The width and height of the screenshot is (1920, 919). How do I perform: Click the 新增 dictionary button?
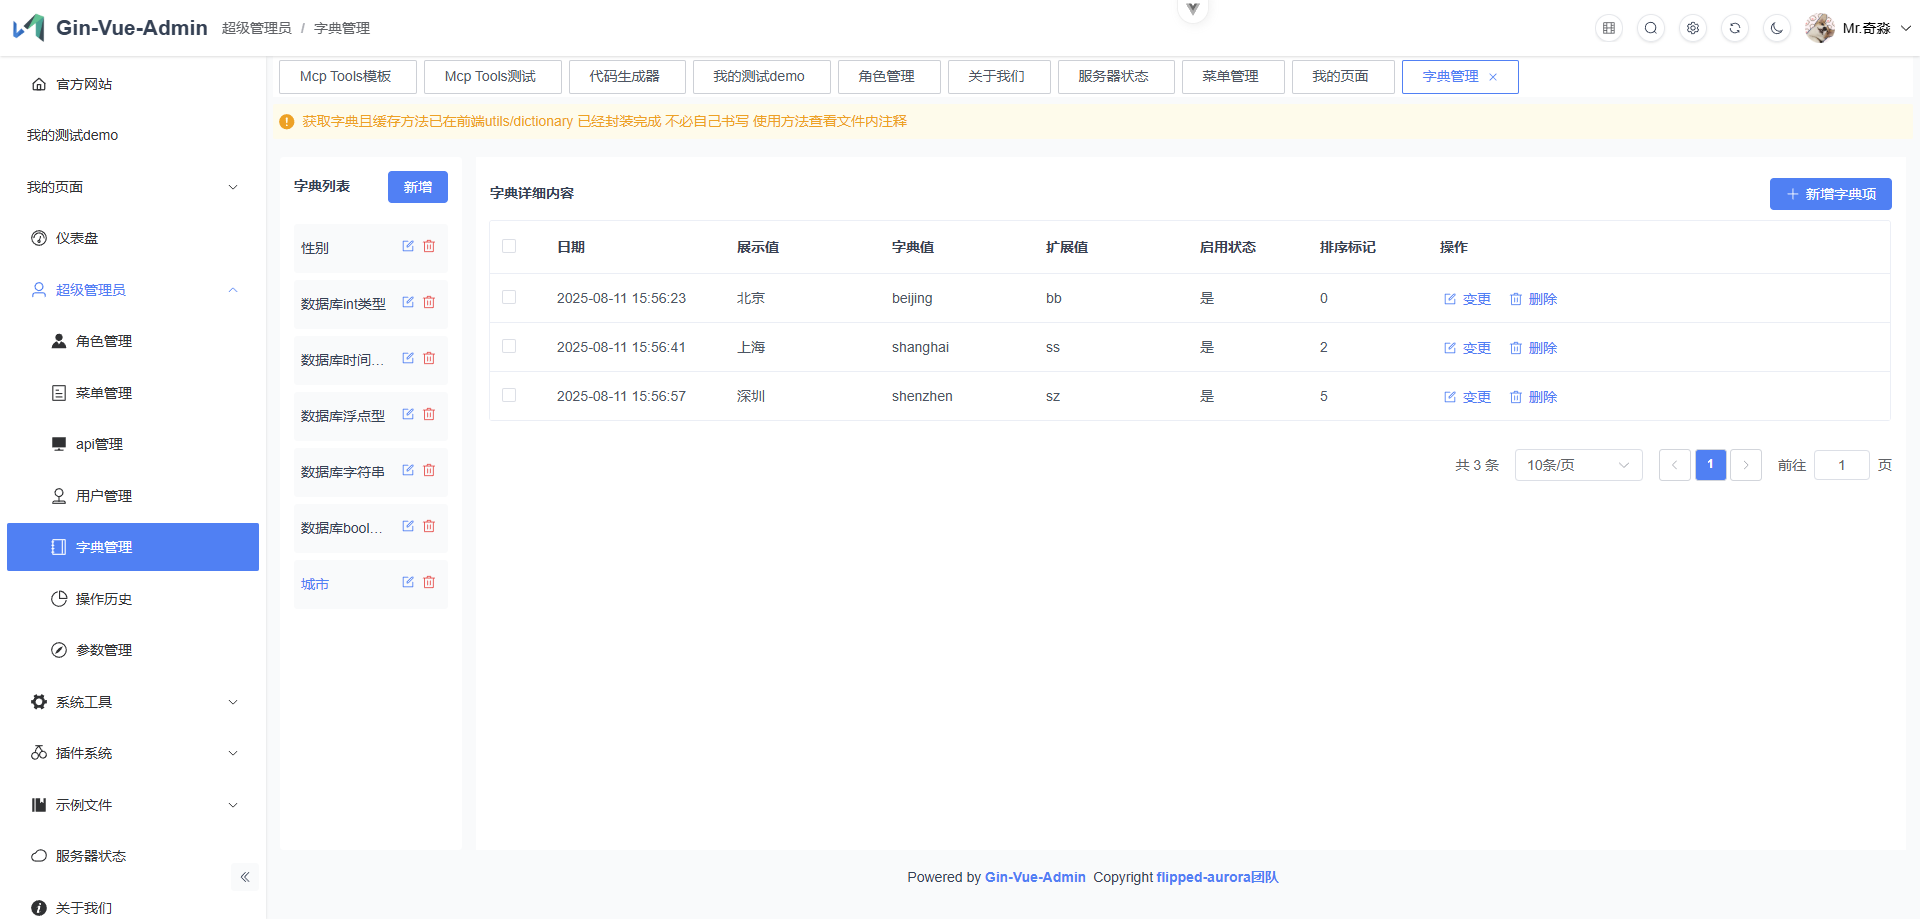pyautogui.click(x=418, y=187)
